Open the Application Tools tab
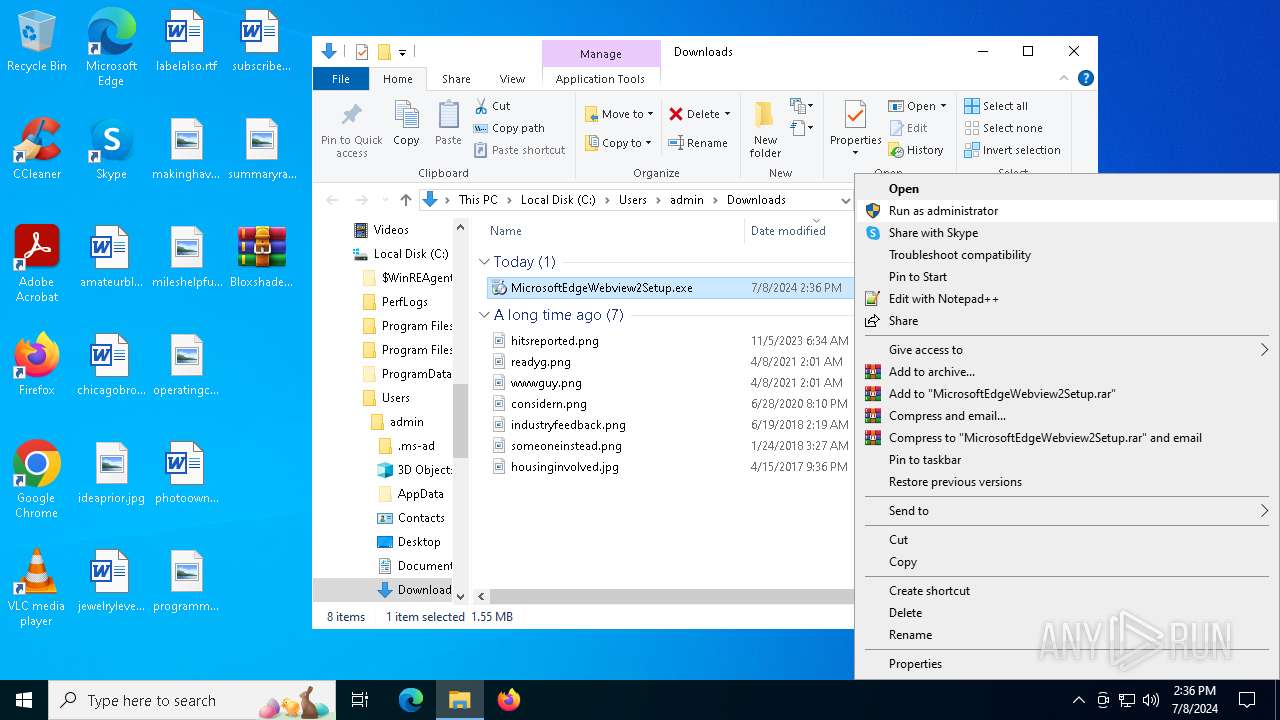The image size is (1280, 720). point(600,79)
